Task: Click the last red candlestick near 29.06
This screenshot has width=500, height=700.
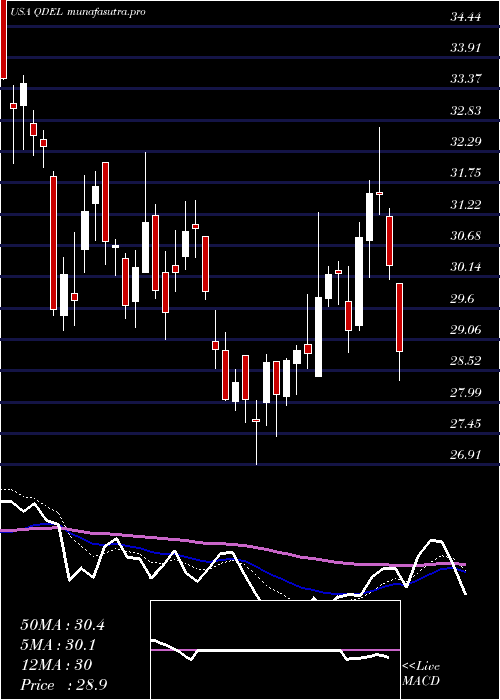Action: 400,317
